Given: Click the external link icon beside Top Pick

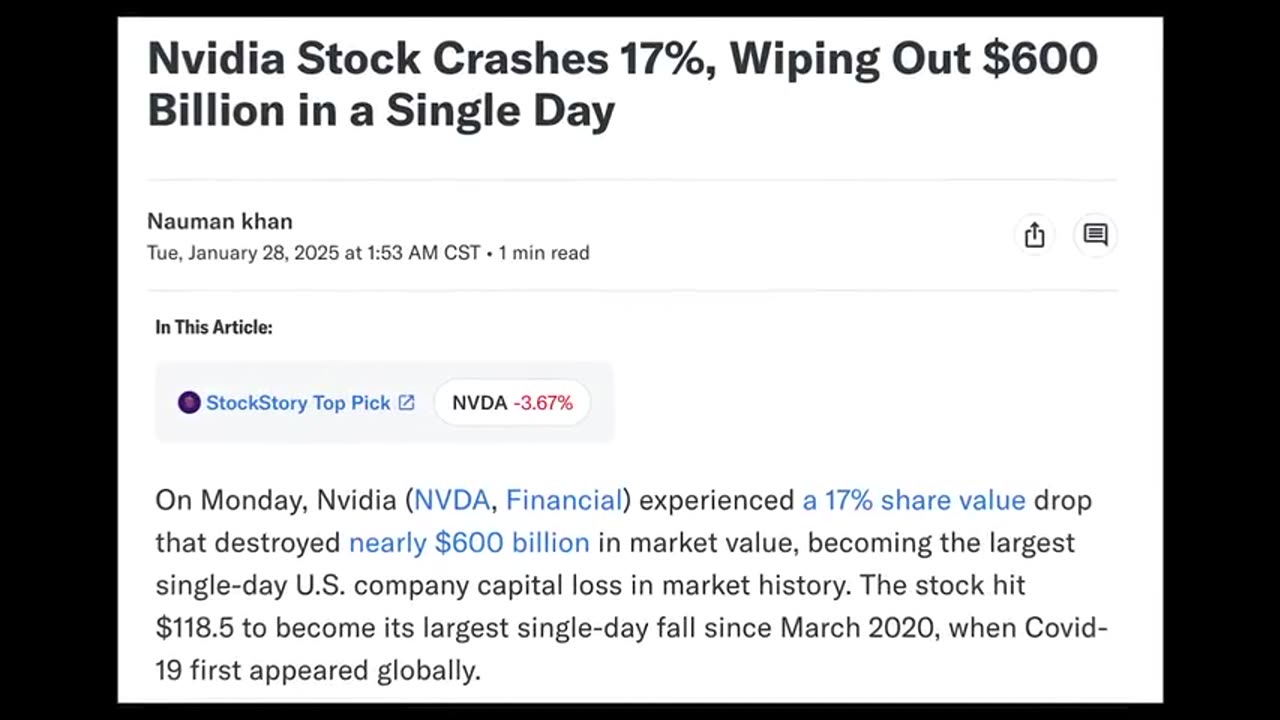Looking at the screenshot, I should point(406,402).
